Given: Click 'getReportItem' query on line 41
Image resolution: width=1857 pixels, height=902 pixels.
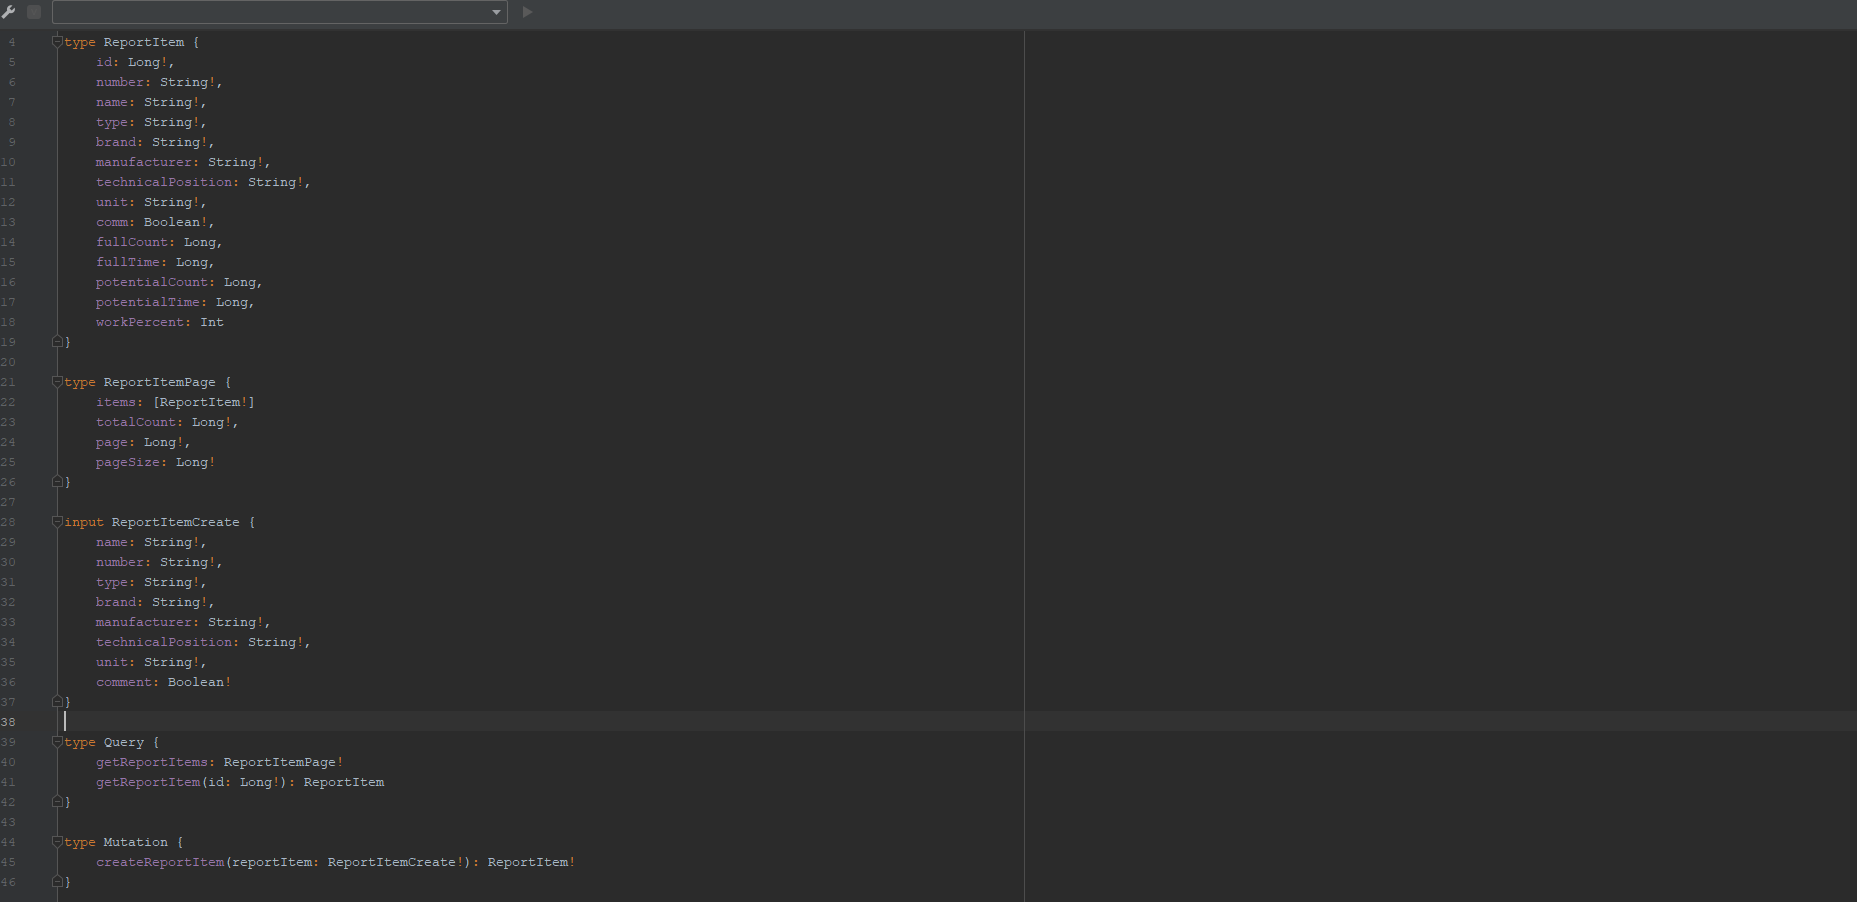Looking at the screenshot, I should click(148, 782).
